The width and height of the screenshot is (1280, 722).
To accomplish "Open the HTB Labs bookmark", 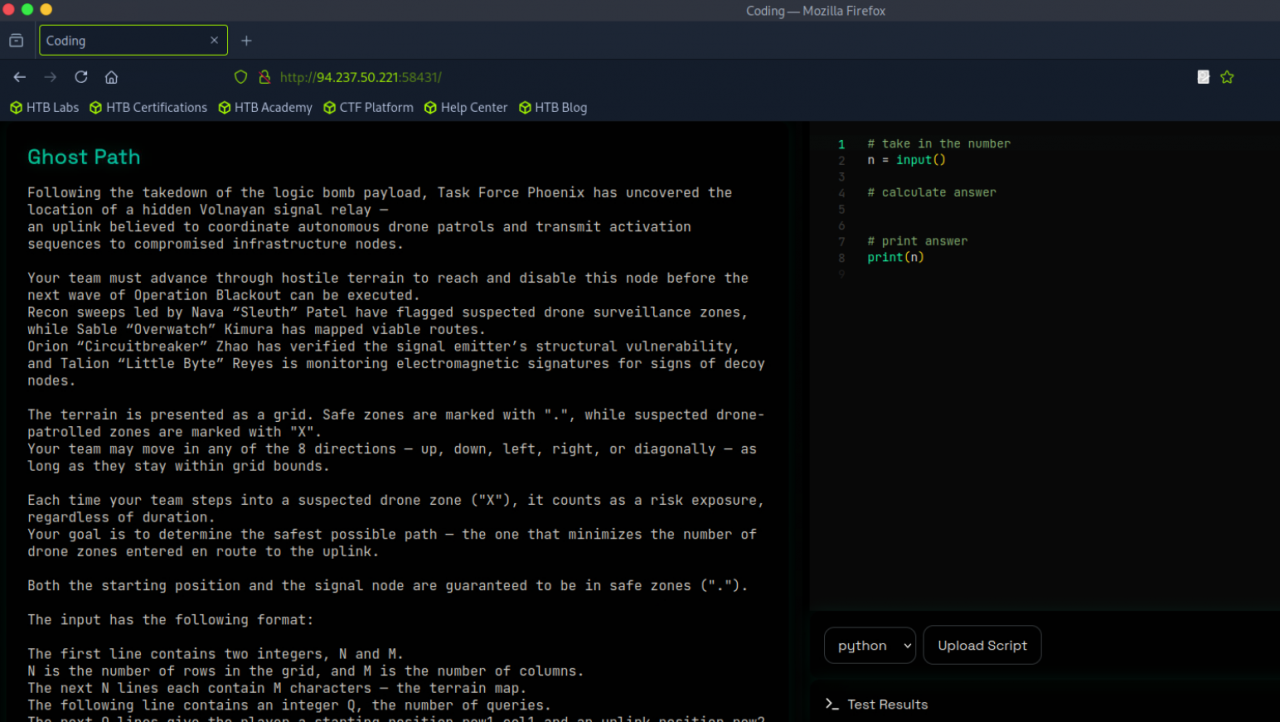I will pyautogui.click(x=44, y=107).
